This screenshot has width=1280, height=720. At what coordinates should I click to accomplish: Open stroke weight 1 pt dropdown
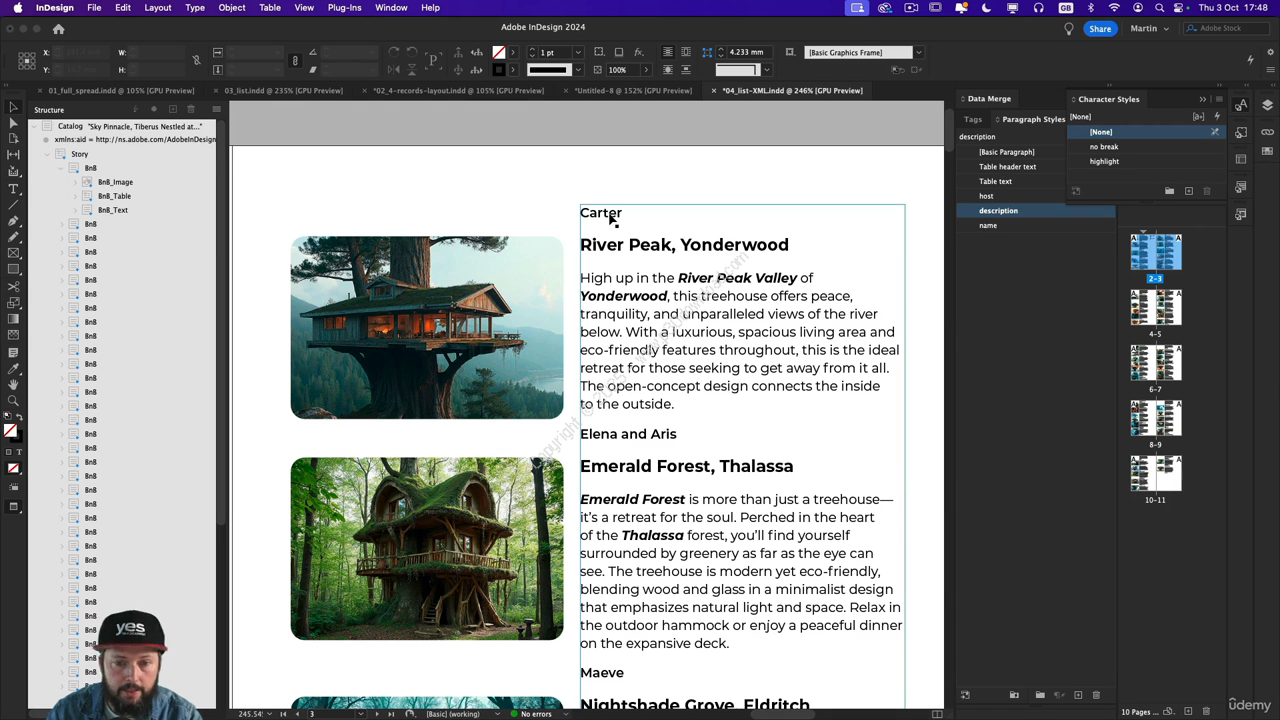click(579, 52)
